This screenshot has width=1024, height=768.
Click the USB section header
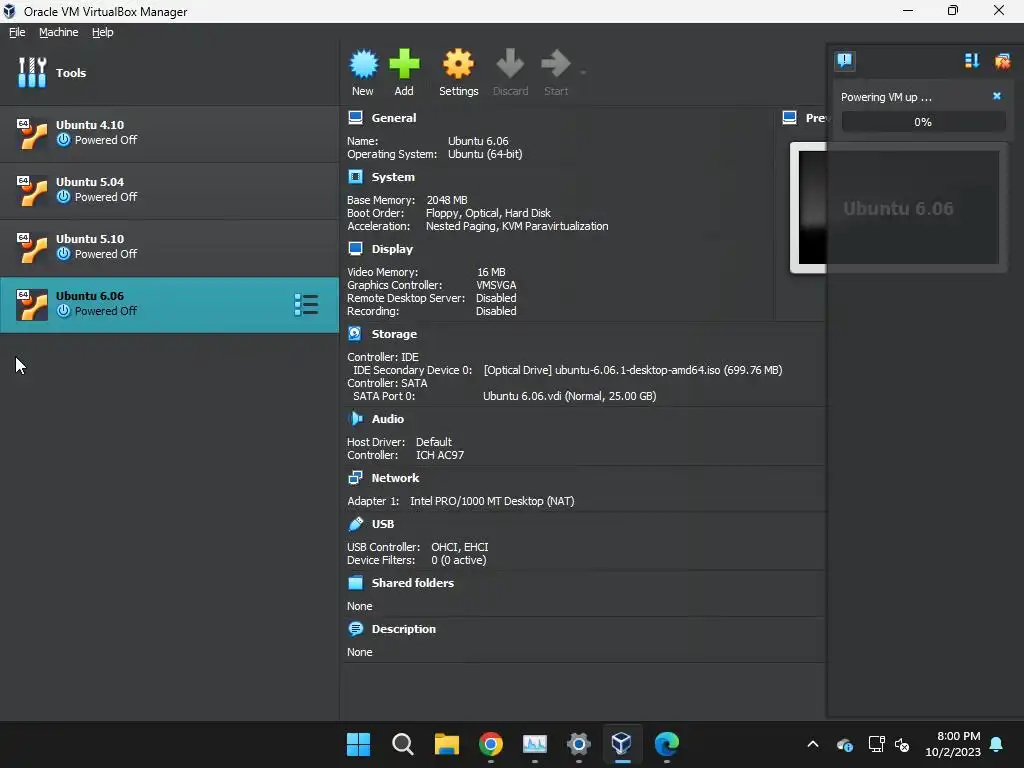[x=383, y=524]
